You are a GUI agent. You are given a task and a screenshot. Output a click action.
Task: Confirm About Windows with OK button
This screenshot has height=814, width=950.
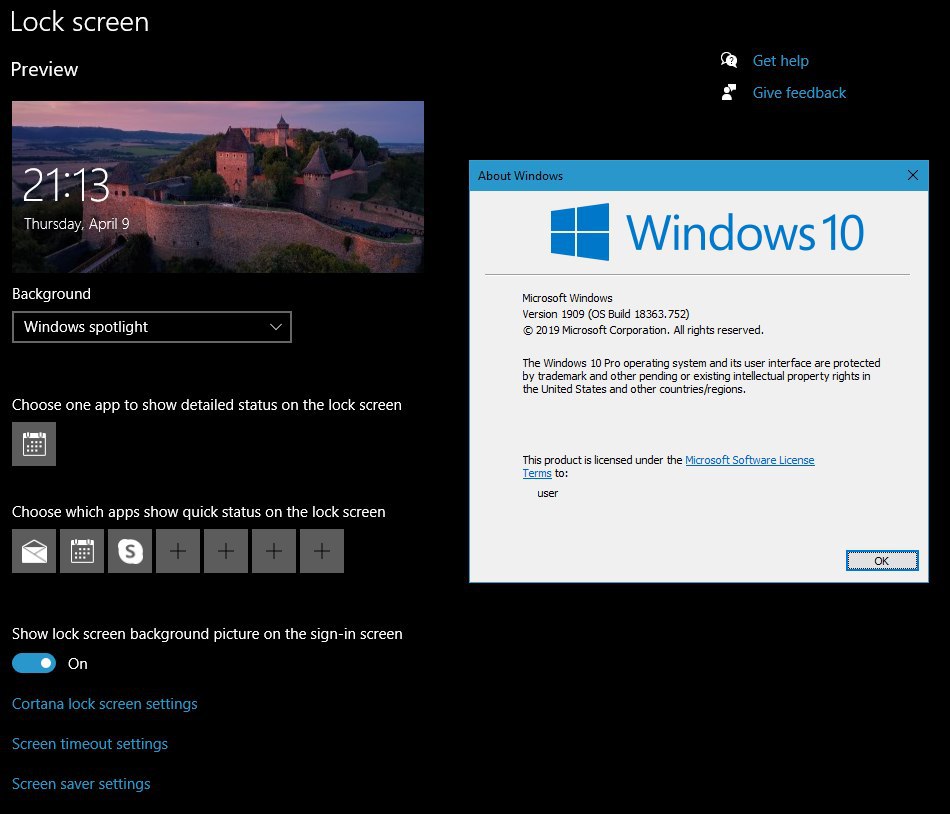(882, 561)
